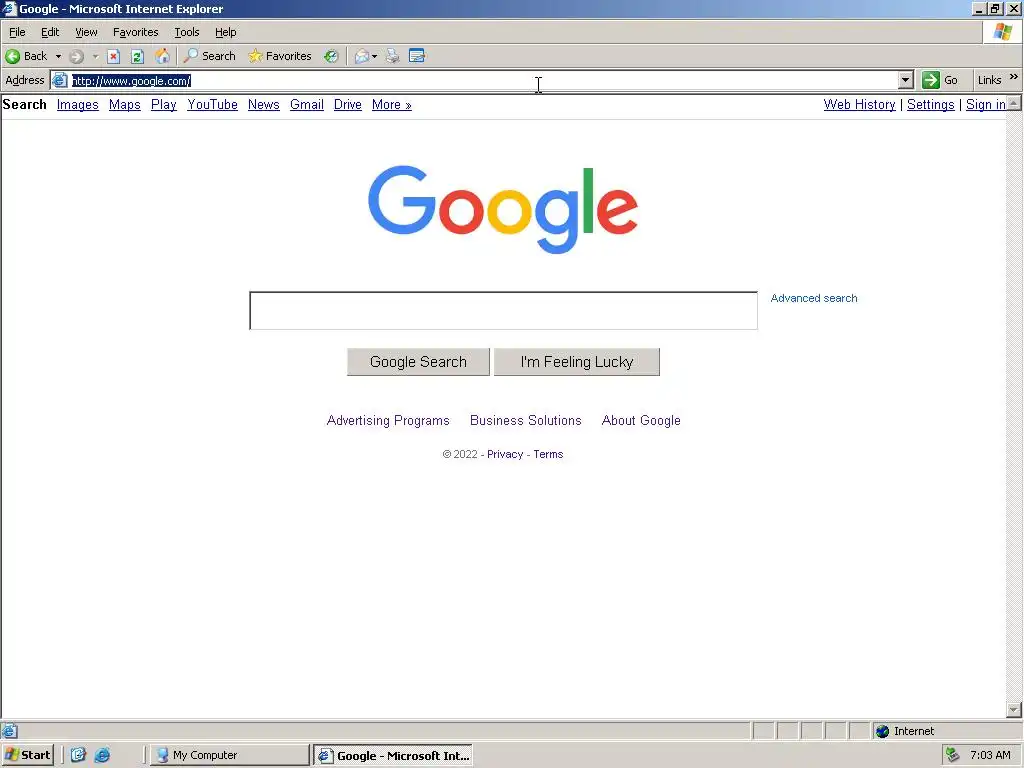
Task: Open the Favorites menu
Action: point(135,32)
